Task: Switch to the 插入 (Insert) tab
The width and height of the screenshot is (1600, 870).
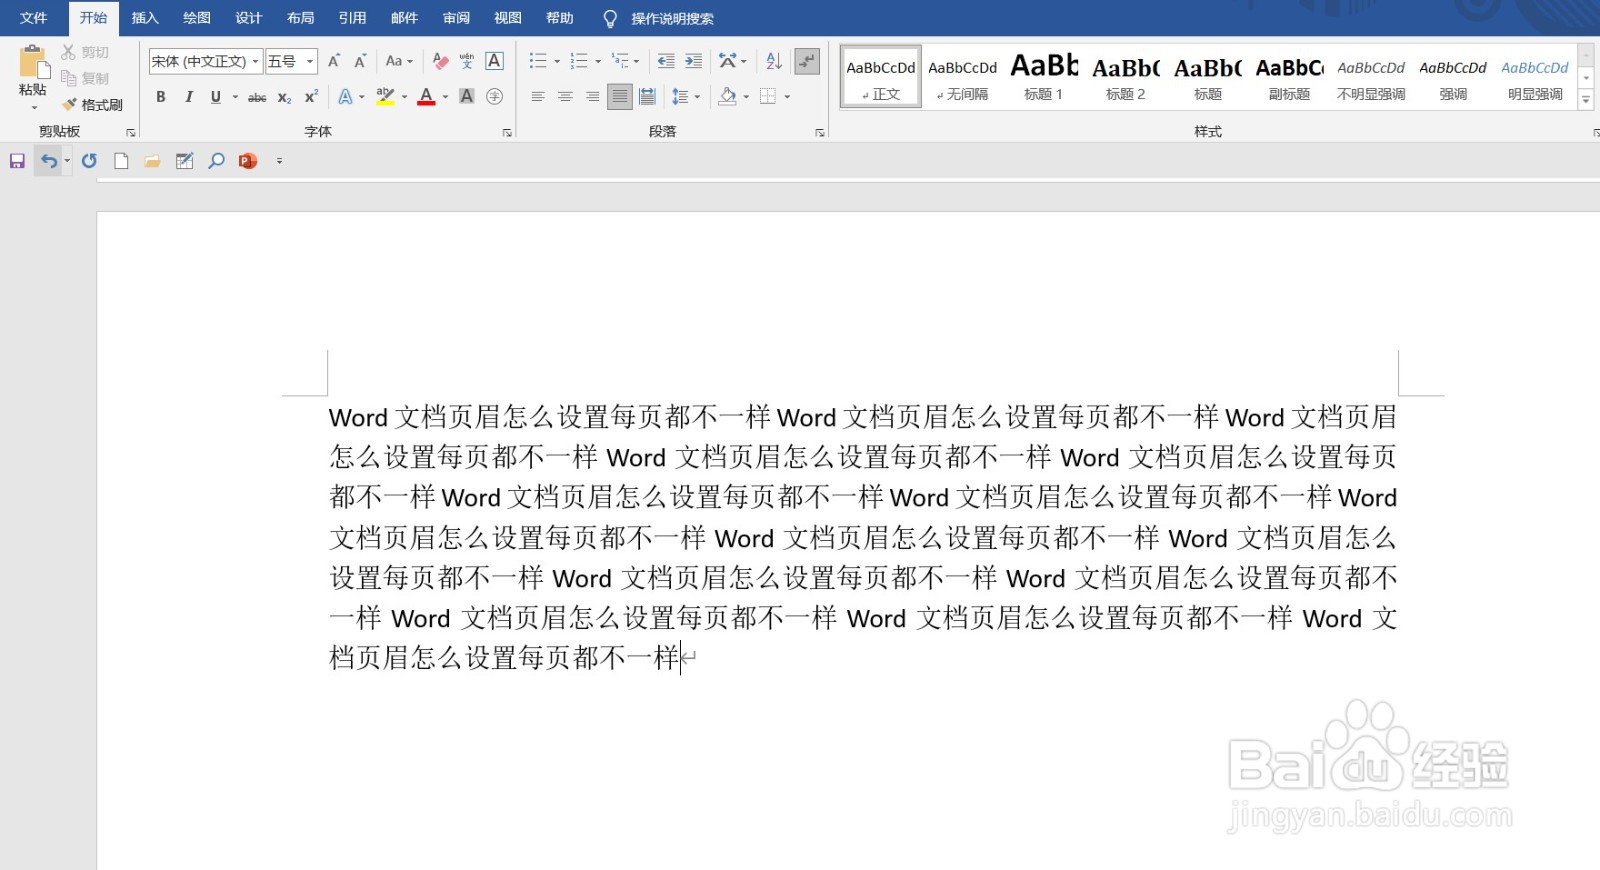Action: point(145,18)
